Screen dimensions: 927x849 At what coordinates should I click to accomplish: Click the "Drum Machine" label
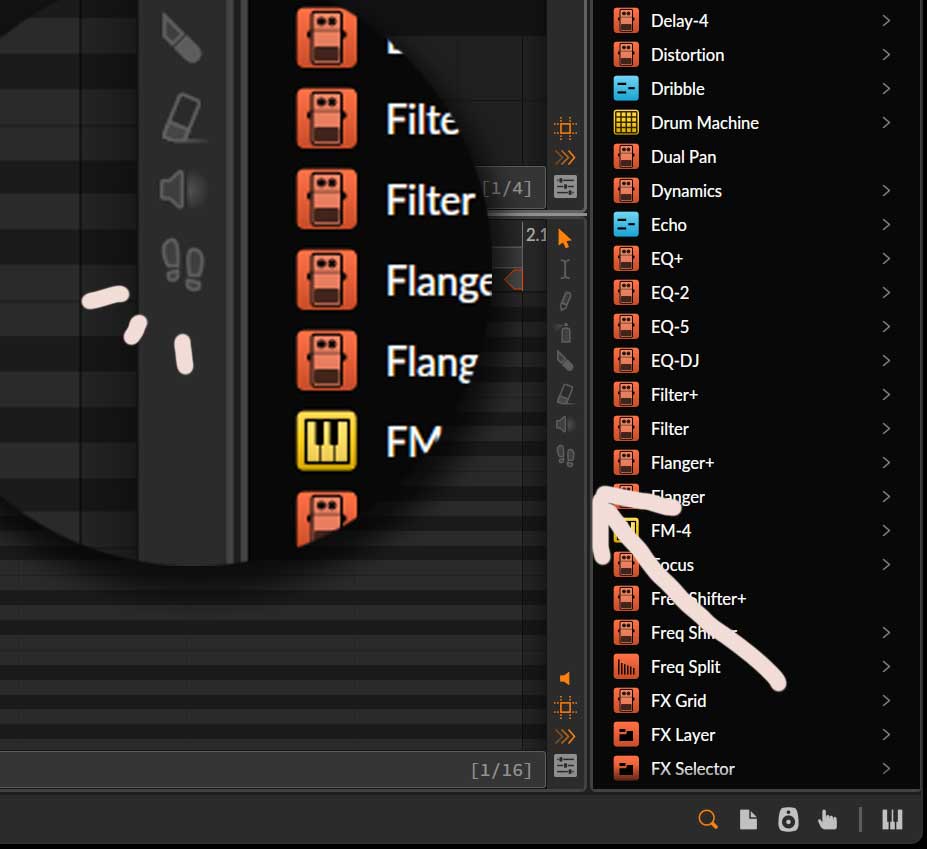pyautogui.click(x=705, y=123)
